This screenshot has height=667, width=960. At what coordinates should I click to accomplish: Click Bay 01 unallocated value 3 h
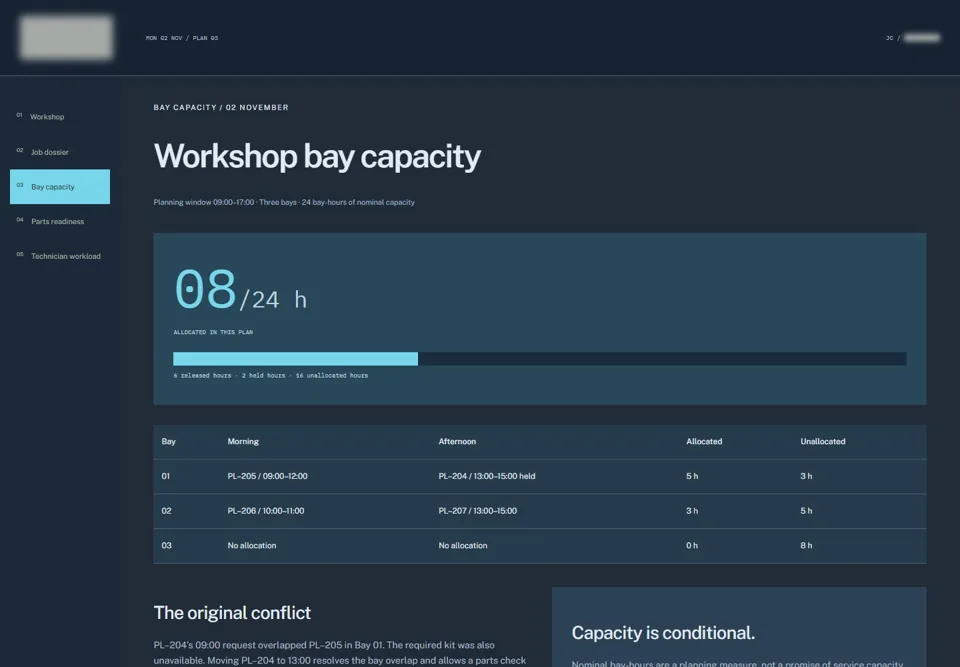click(806, 476)
